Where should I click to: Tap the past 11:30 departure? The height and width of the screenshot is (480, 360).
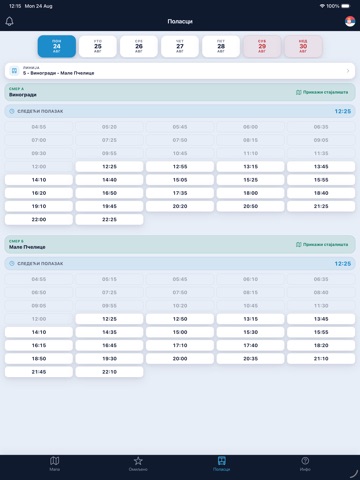coord(321,306)
